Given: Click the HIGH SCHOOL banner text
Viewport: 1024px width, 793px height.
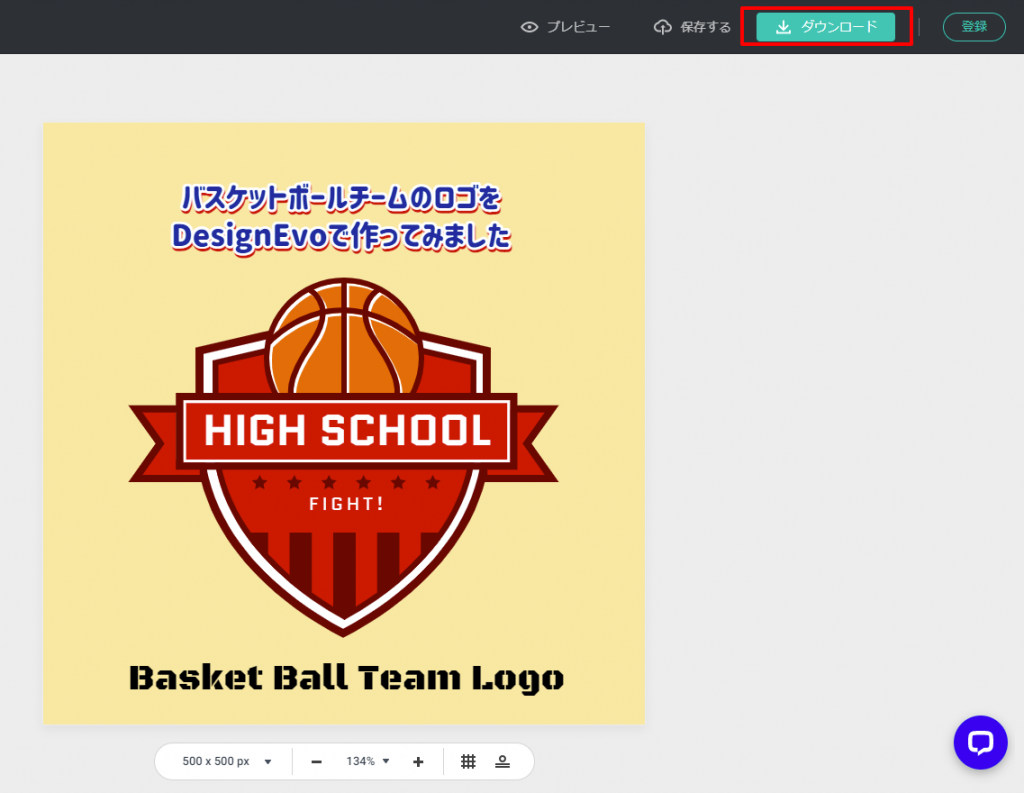Looking at the screenshot, I should (x=347, y=431).
